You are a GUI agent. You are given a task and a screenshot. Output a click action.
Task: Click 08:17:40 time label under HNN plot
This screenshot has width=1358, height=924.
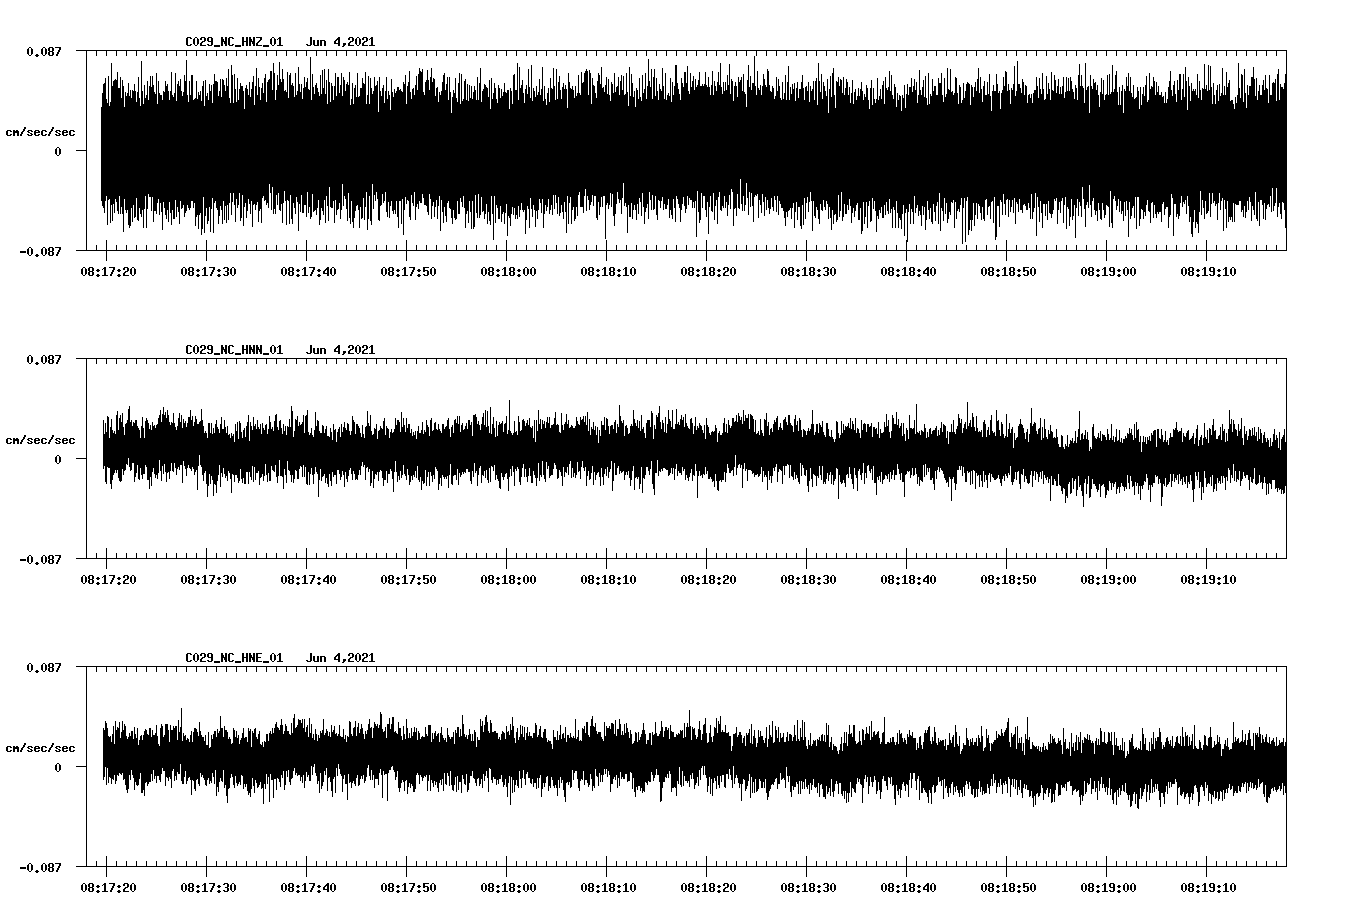[x=308, y=580]
